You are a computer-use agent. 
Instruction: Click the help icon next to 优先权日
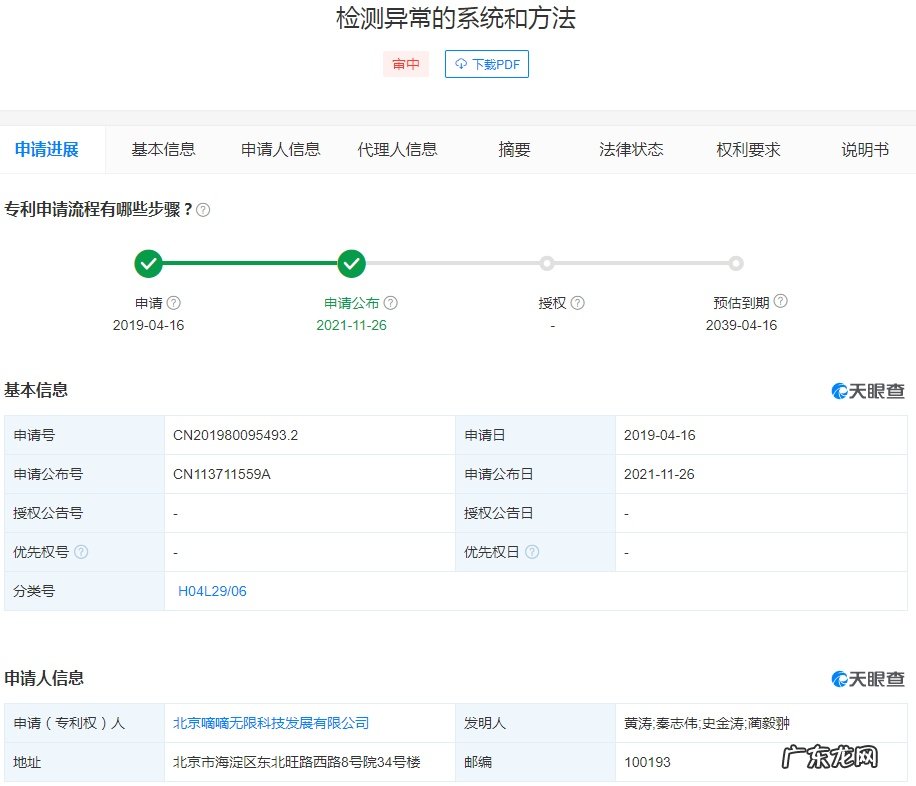pyautogui.click(x=533, y=551)
